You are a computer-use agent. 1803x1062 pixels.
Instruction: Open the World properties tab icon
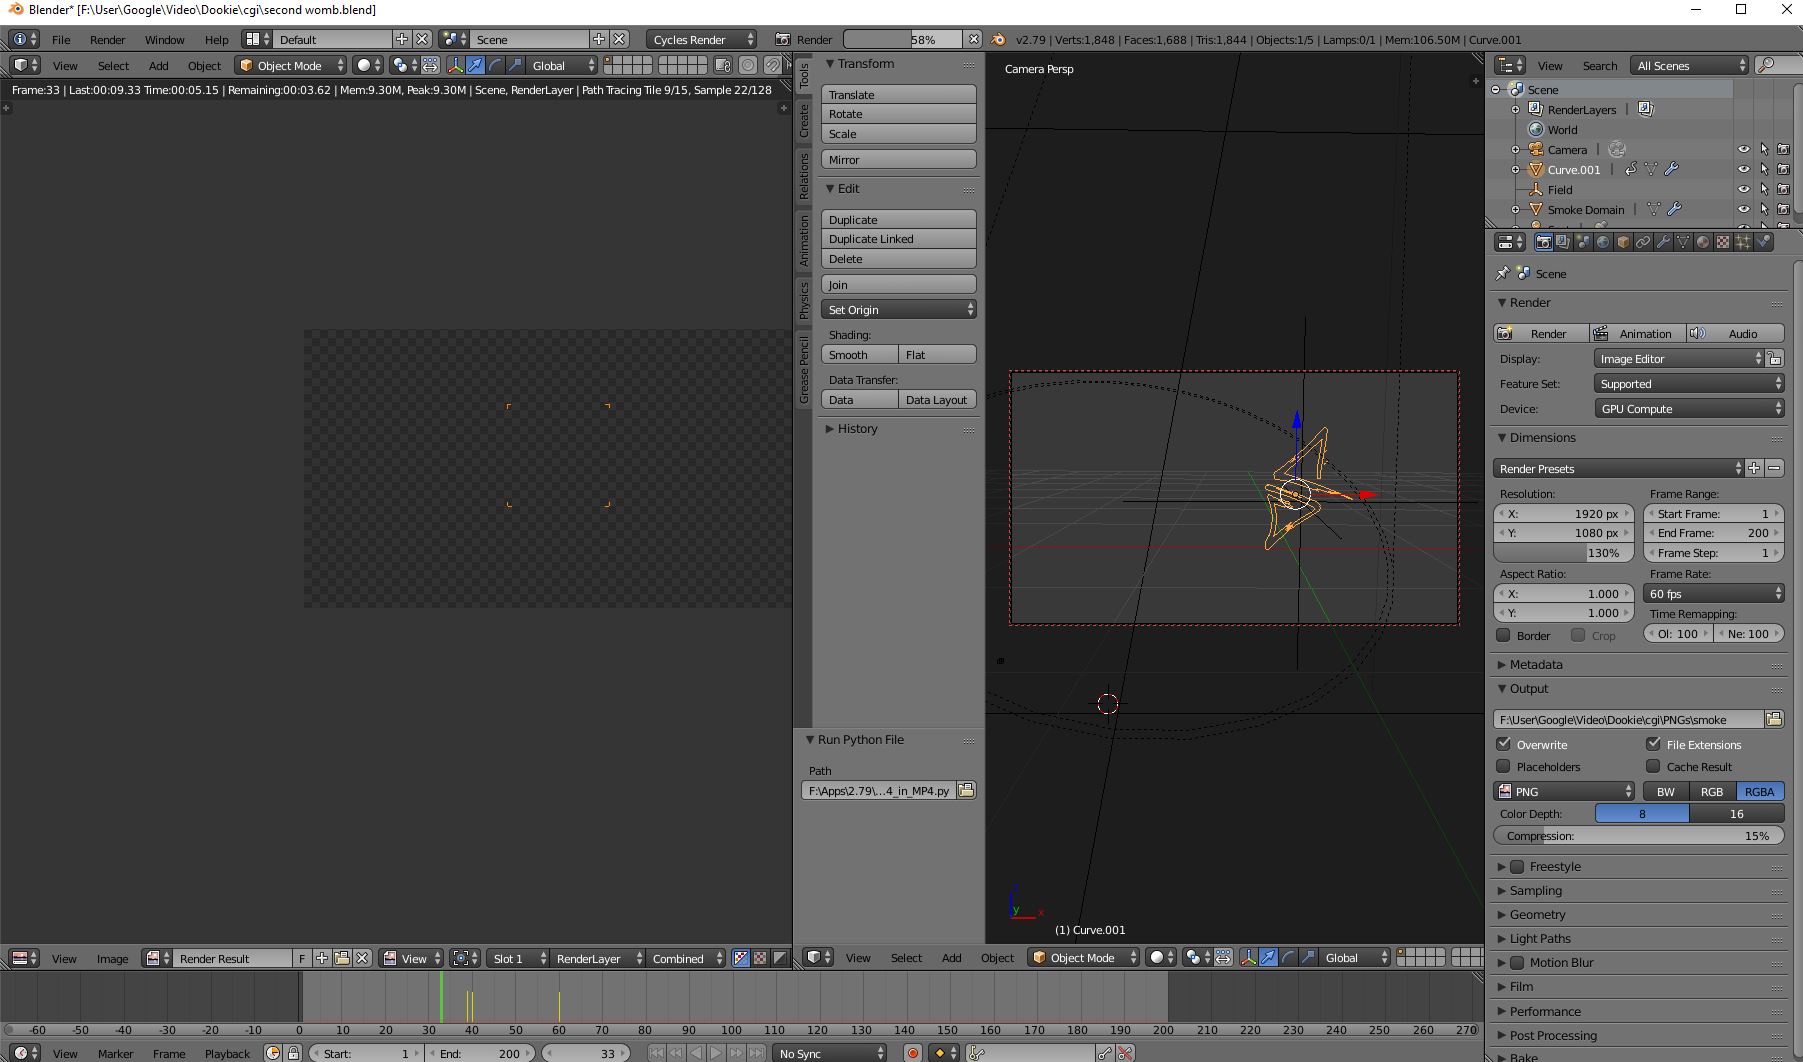pos(1603,242)
